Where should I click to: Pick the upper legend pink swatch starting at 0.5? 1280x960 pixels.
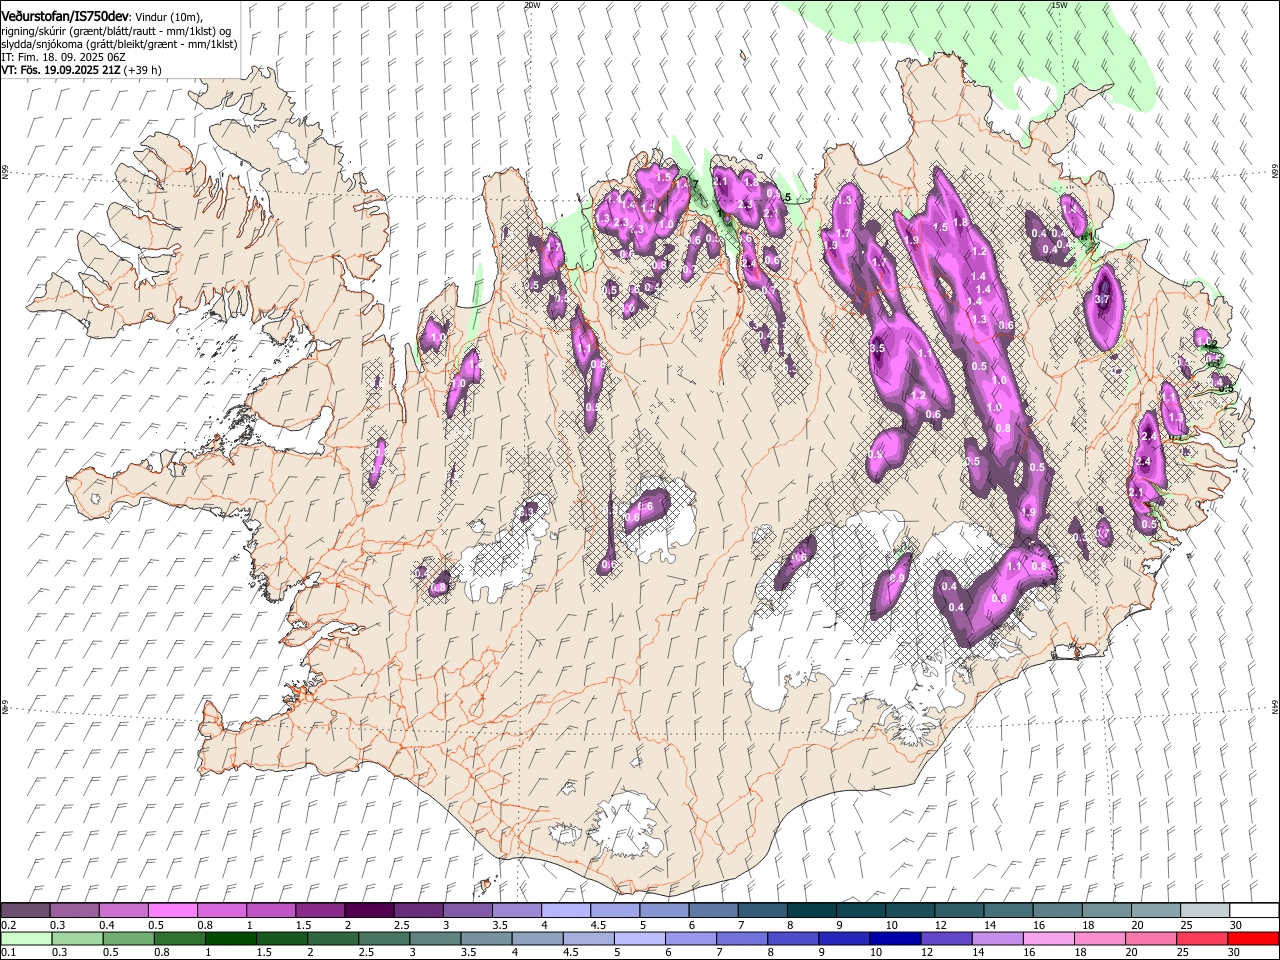click(x=172, y=910)
